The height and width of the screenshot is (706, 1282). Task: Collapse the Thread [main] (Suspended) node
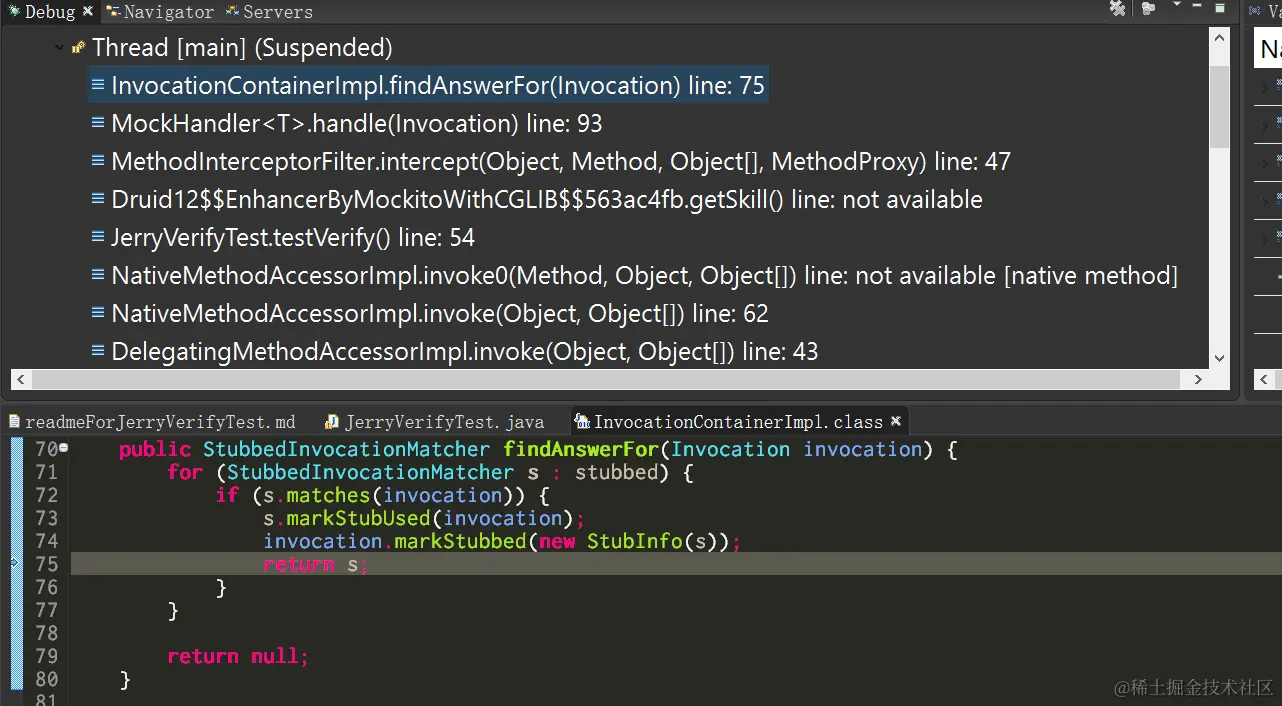[x=59, y=47]
